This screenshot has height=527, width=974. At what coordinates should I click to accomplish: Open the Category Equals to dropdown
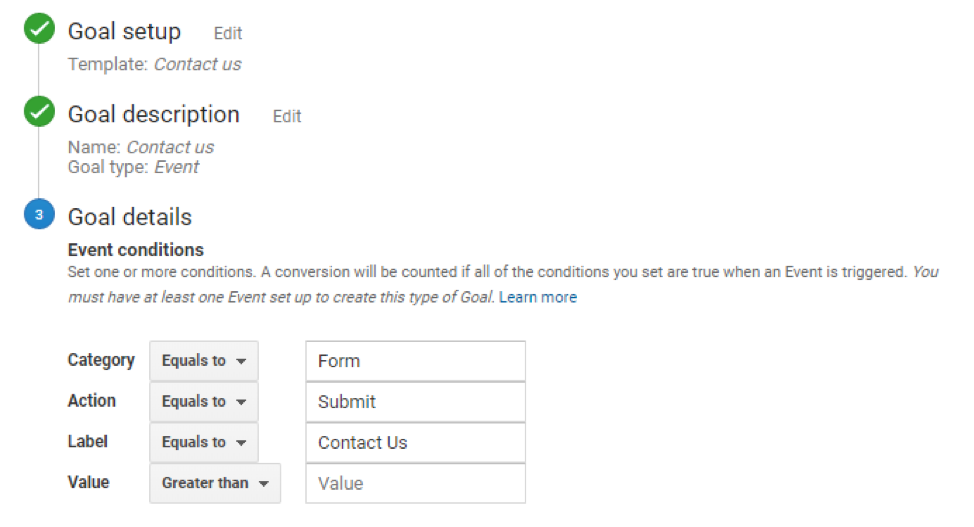tap(204, 360)
